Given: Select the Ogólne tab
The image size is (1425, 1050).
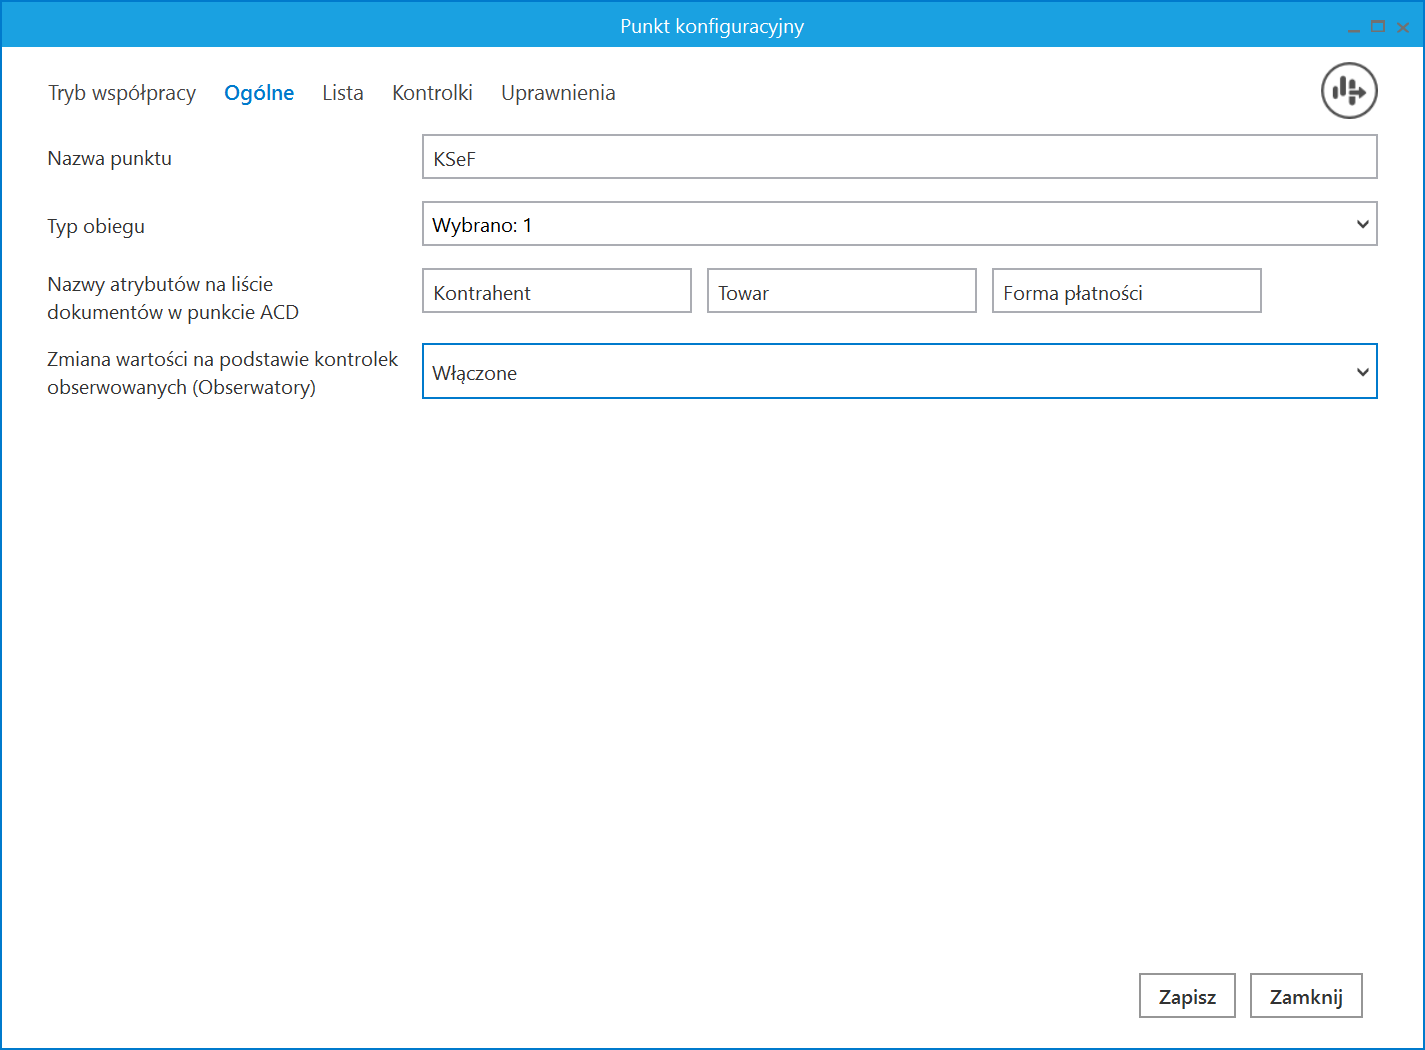Looking at the screenshot, I should pos(259,93).
